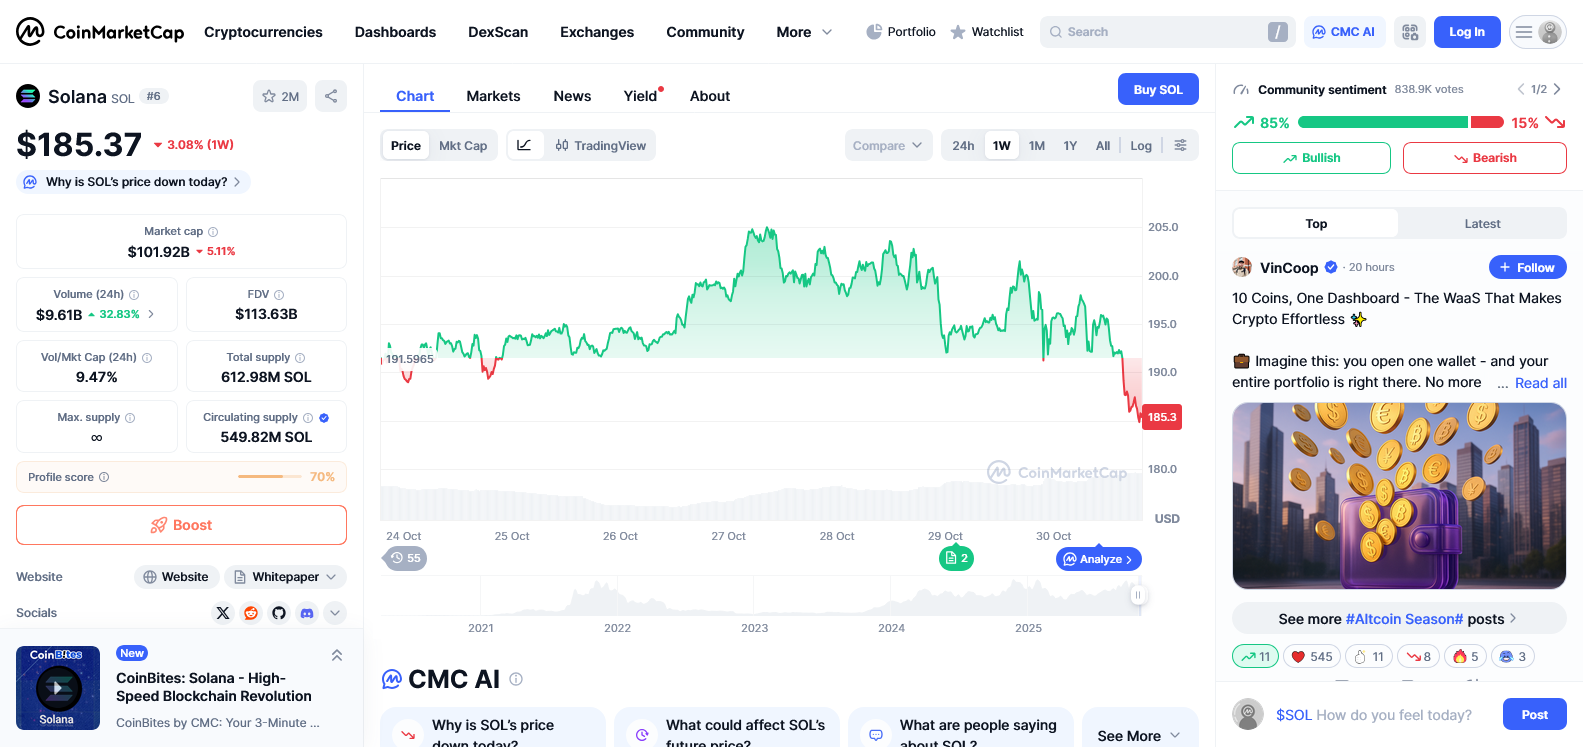Click the share icon beside Solana
Image resolution: width=1583 pixels, height=747 pixels.
(x=331, y=96)
